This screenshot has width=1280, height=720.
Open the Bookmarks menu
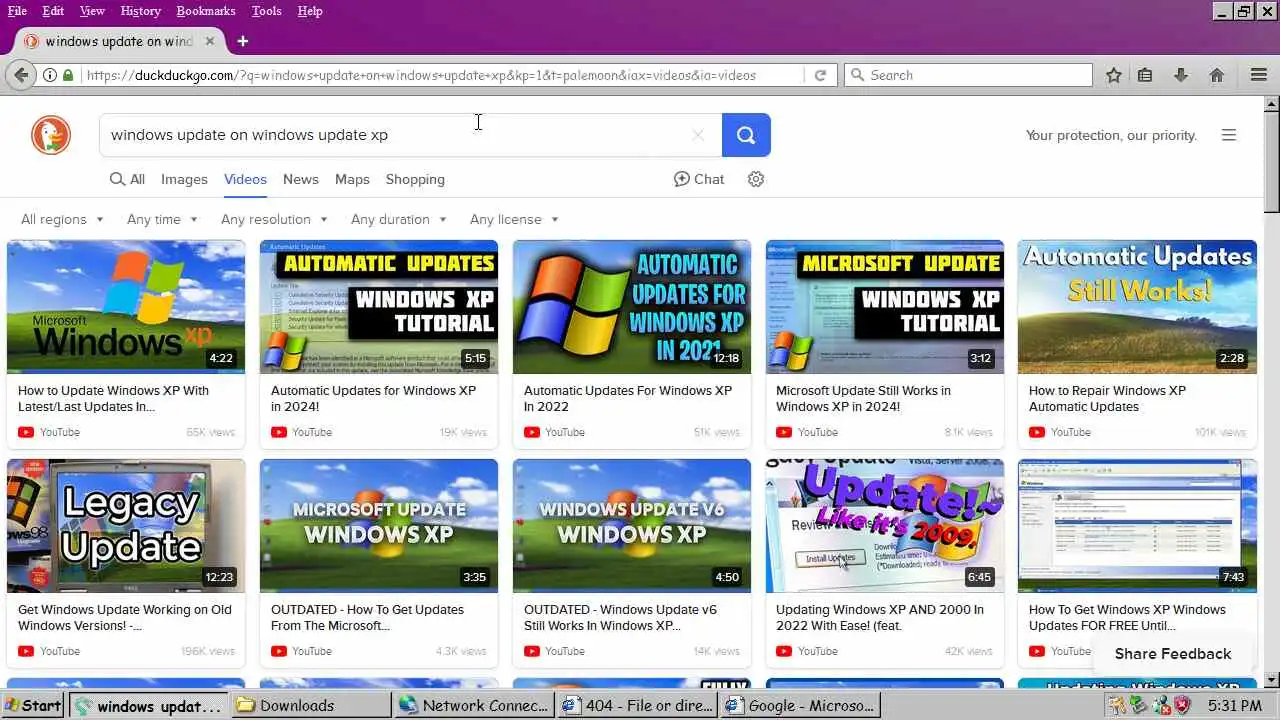pyautogui.click(x=206, y=11)
